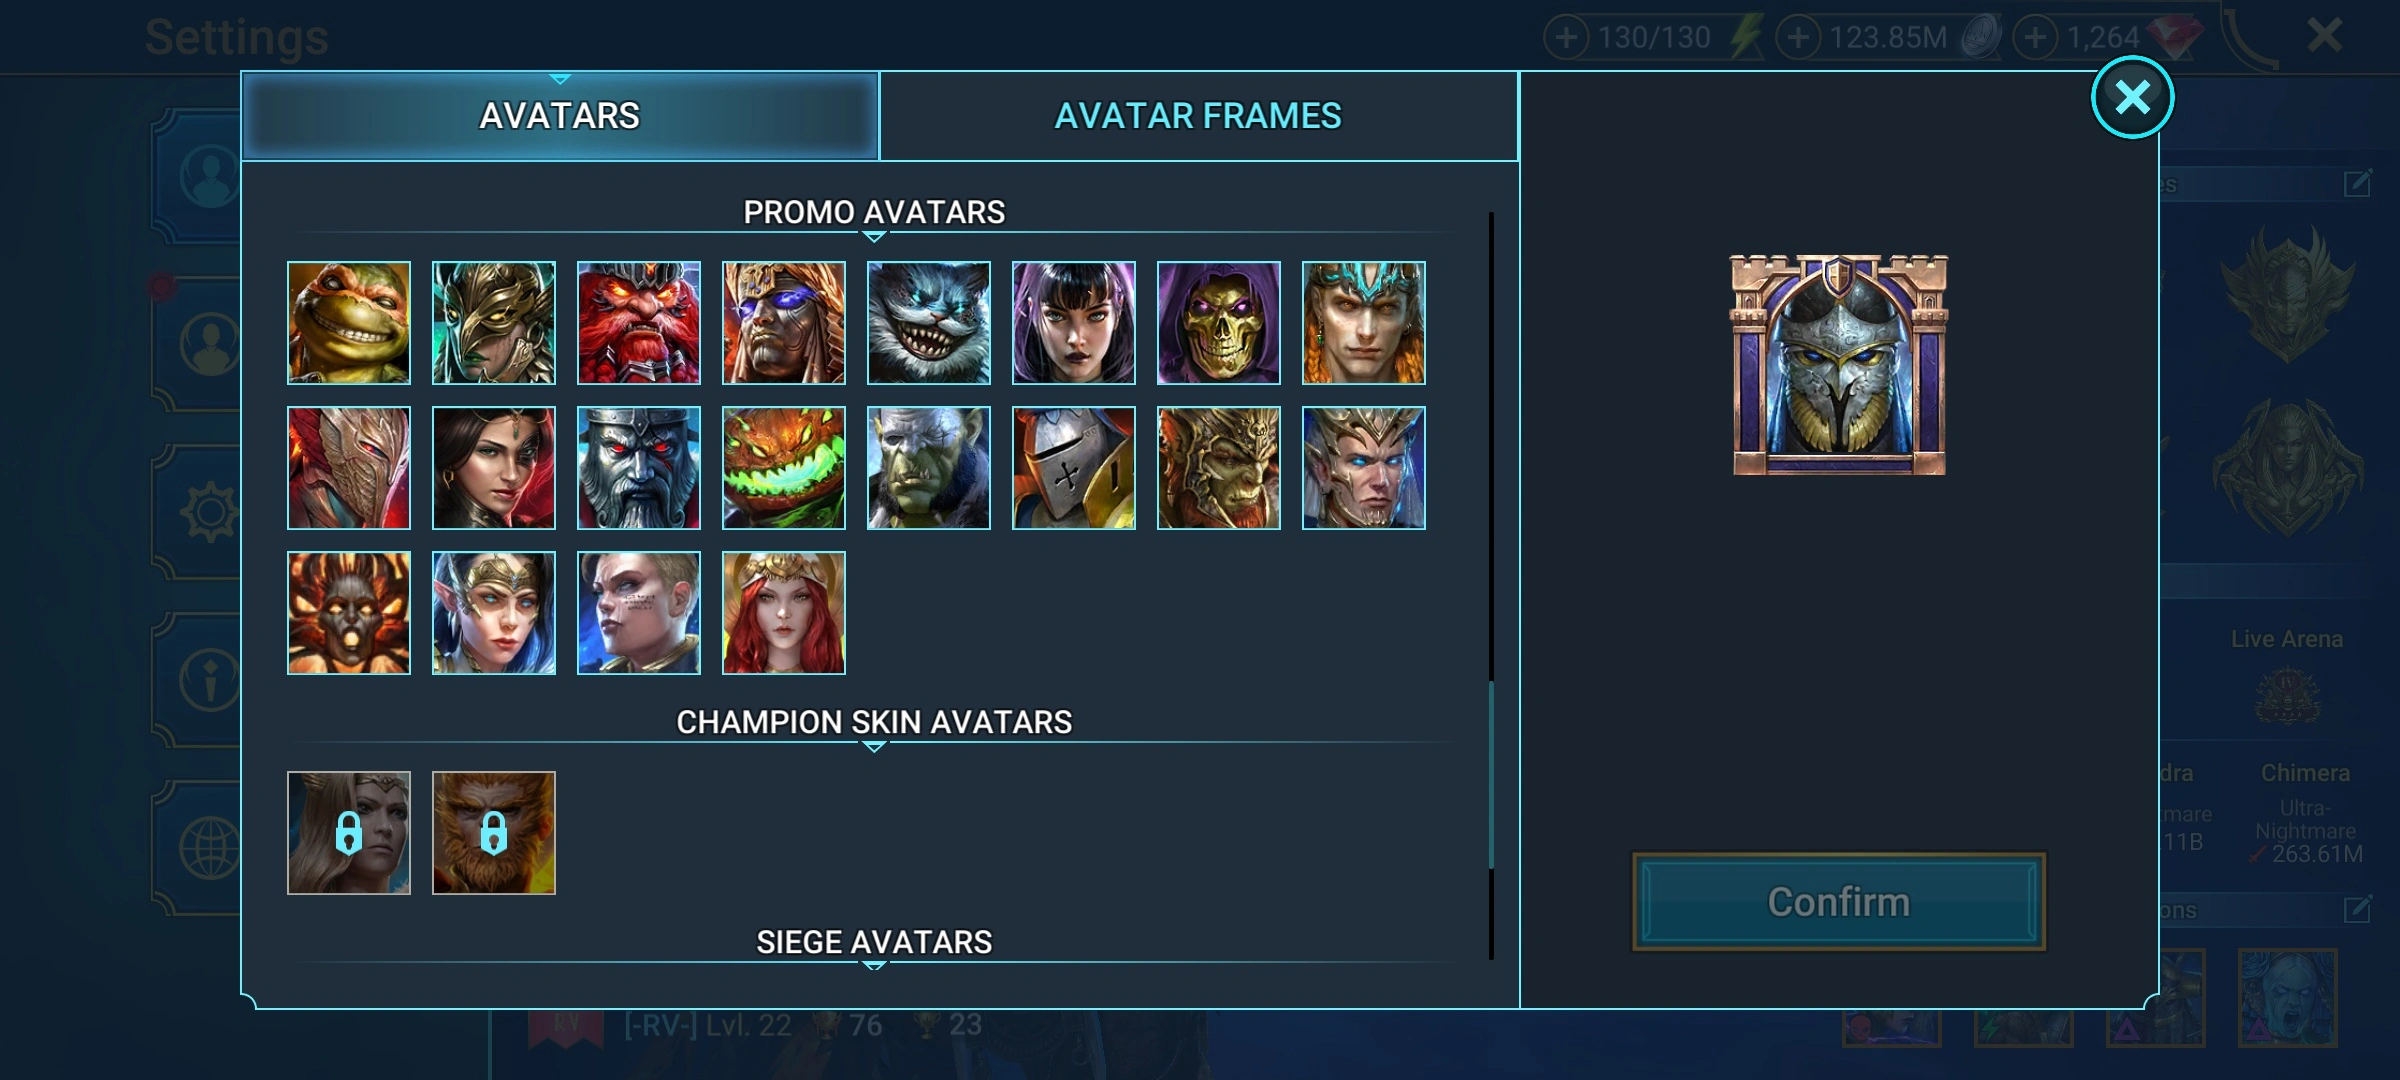Add more energy with the plus button
Screen dimensions: 2400x1080
[1566, 38]
